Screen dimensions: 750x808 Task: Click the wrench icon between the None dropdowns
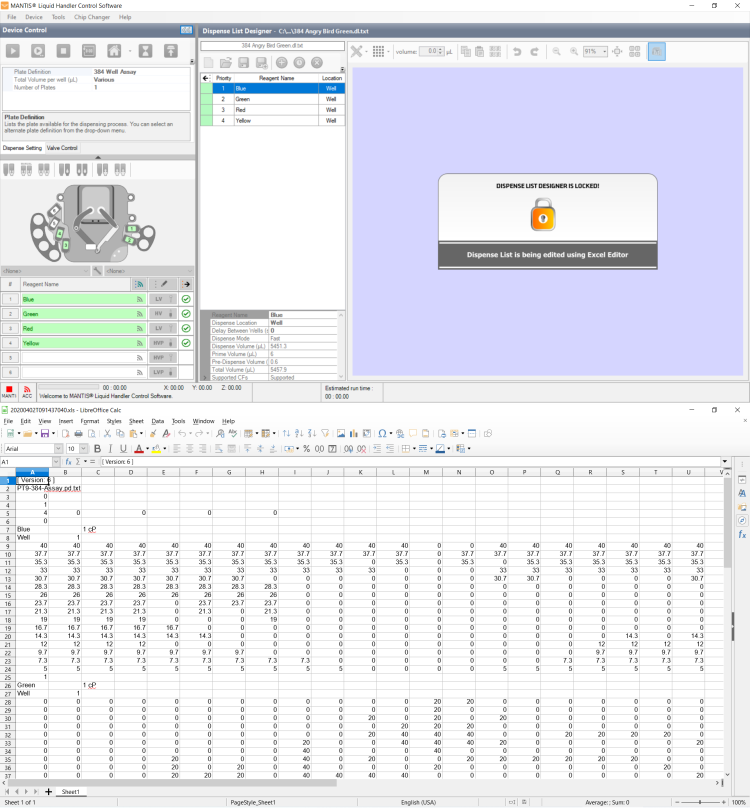[97, 271]
